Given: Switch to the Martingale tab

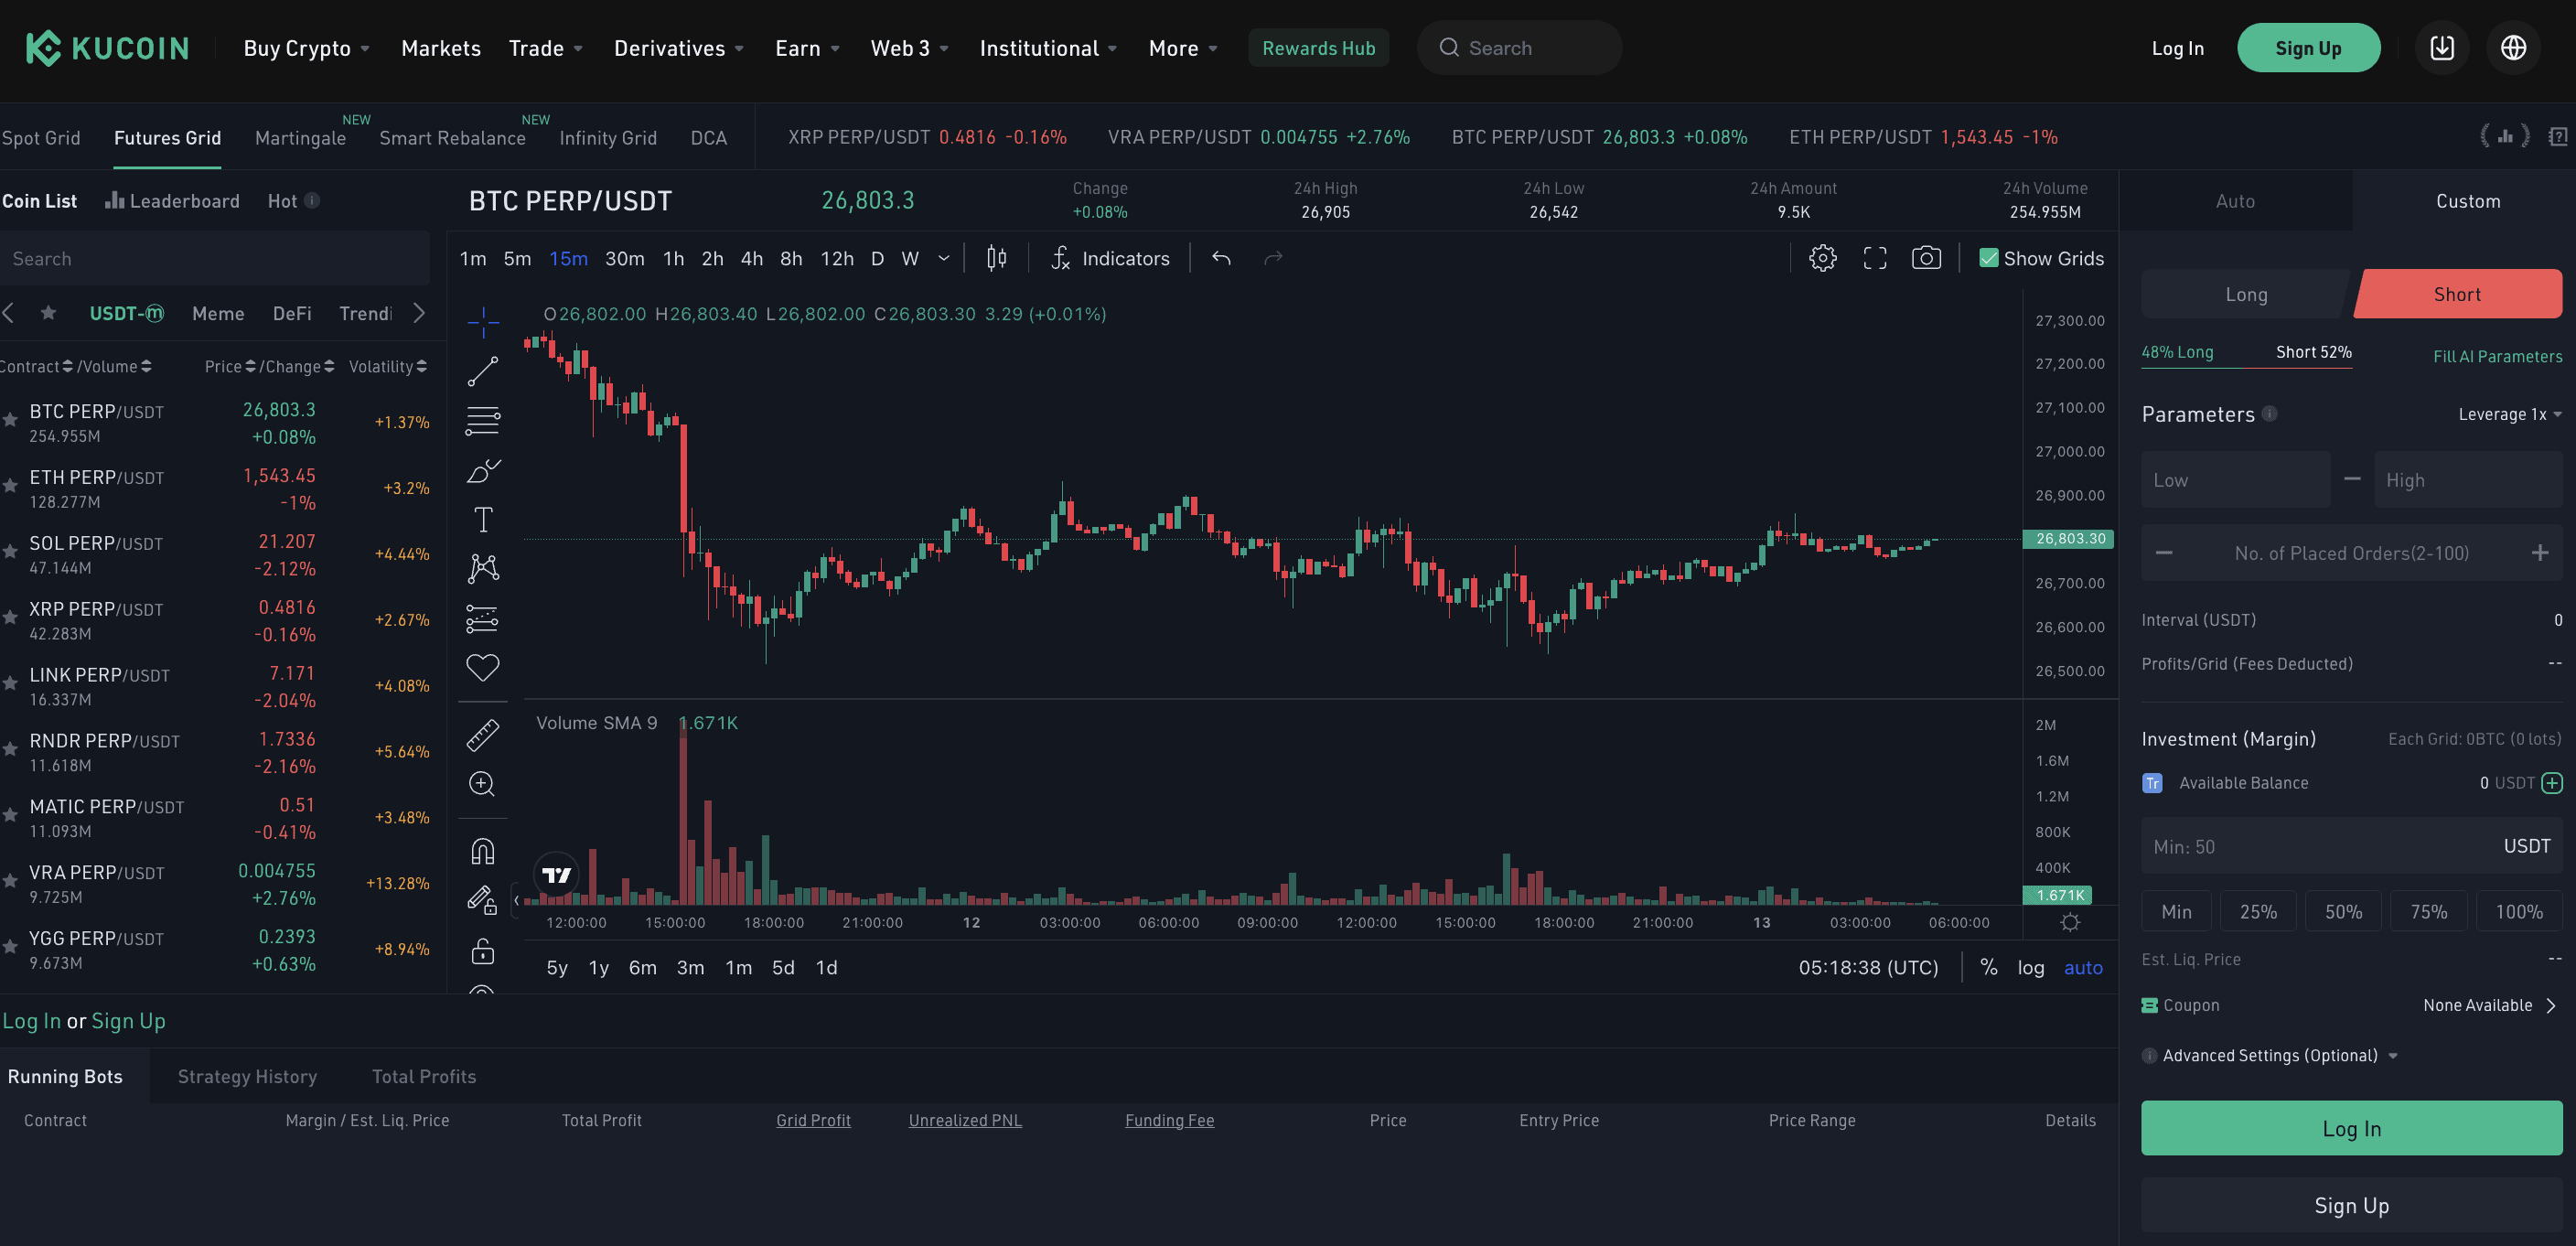Looking at the screenshot, I should 300,138.
